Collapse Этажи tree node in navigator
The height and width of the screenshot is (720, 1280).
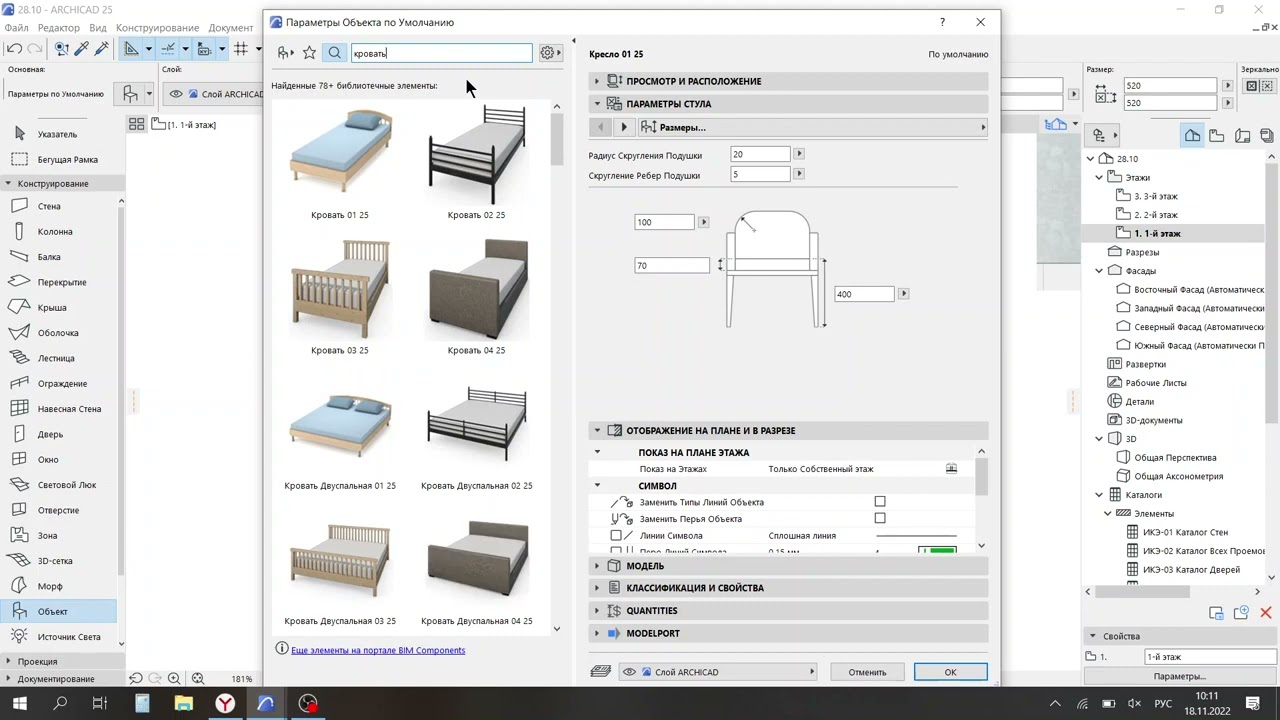1099,178
